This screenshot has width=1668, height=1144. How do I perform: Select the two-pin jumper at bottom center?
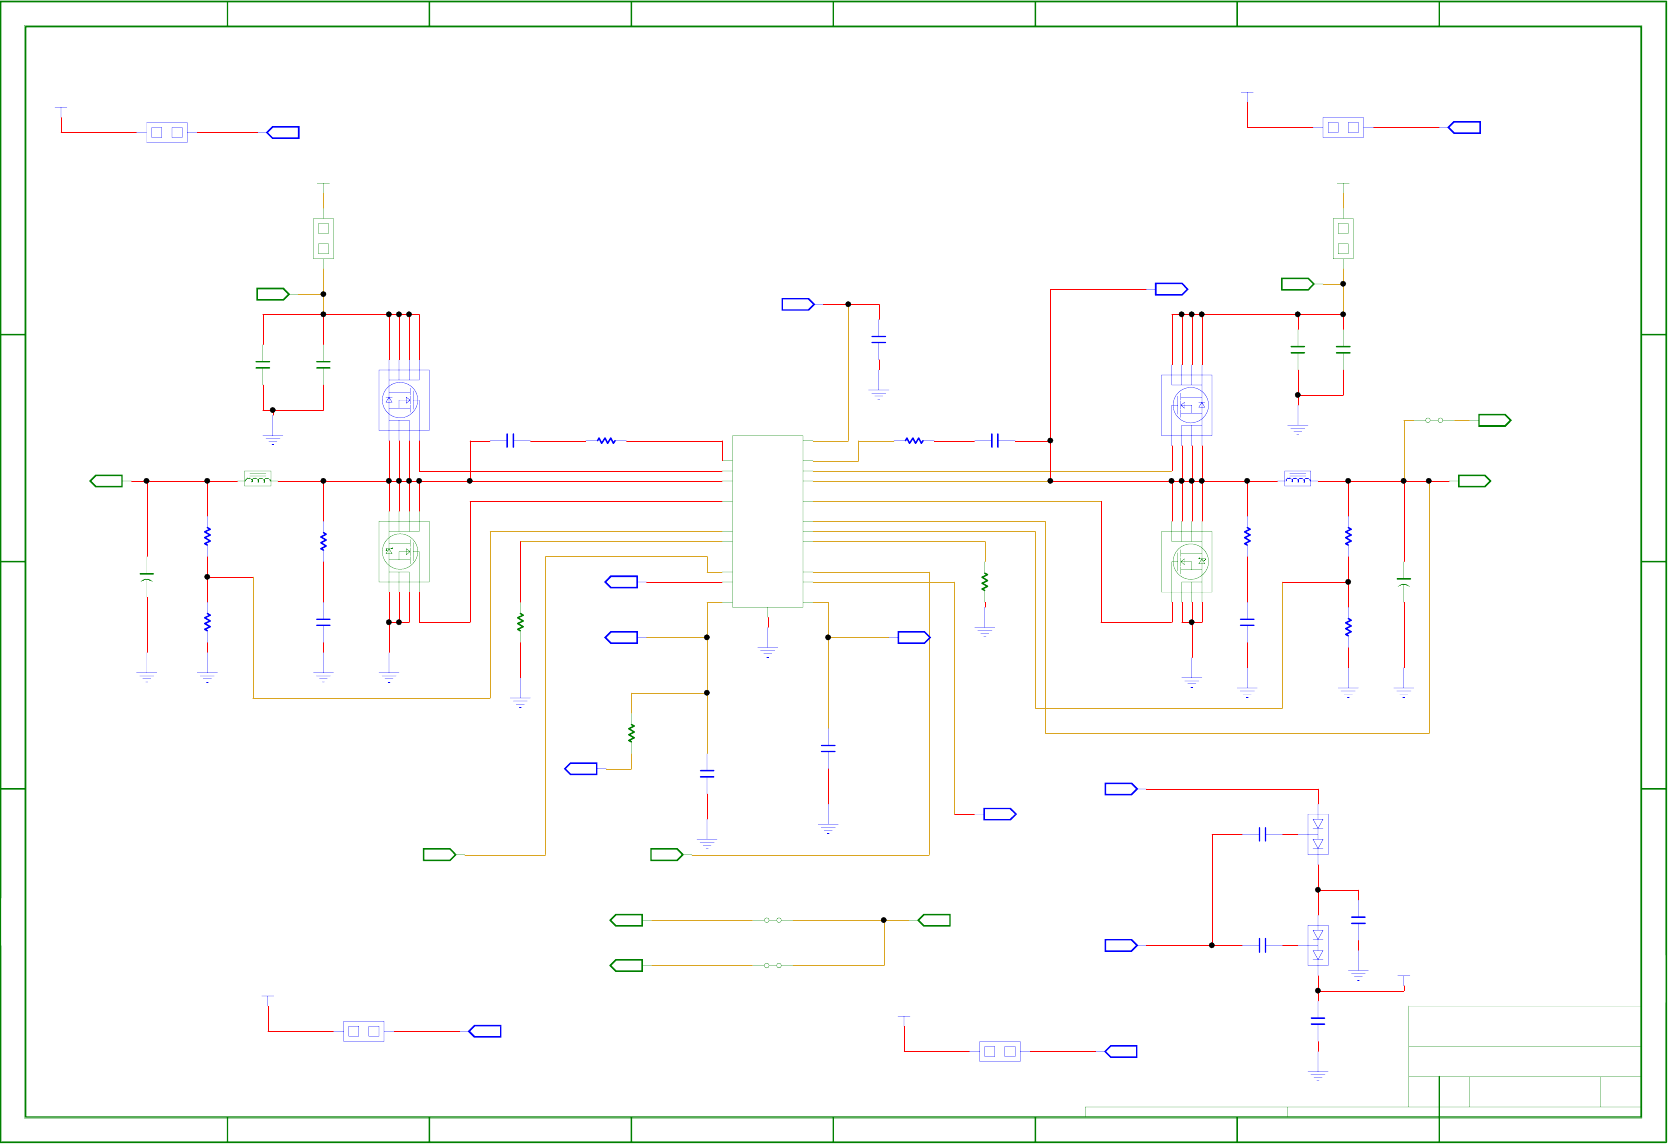click(x=1000, y=1051)
